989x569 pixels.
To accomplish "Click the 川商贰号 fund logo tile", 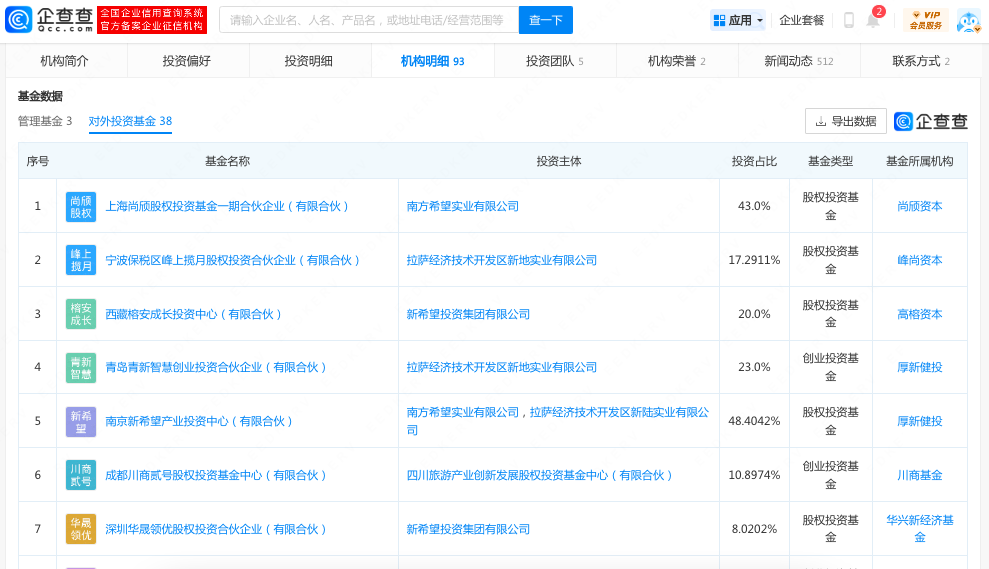I will (81, 475).
